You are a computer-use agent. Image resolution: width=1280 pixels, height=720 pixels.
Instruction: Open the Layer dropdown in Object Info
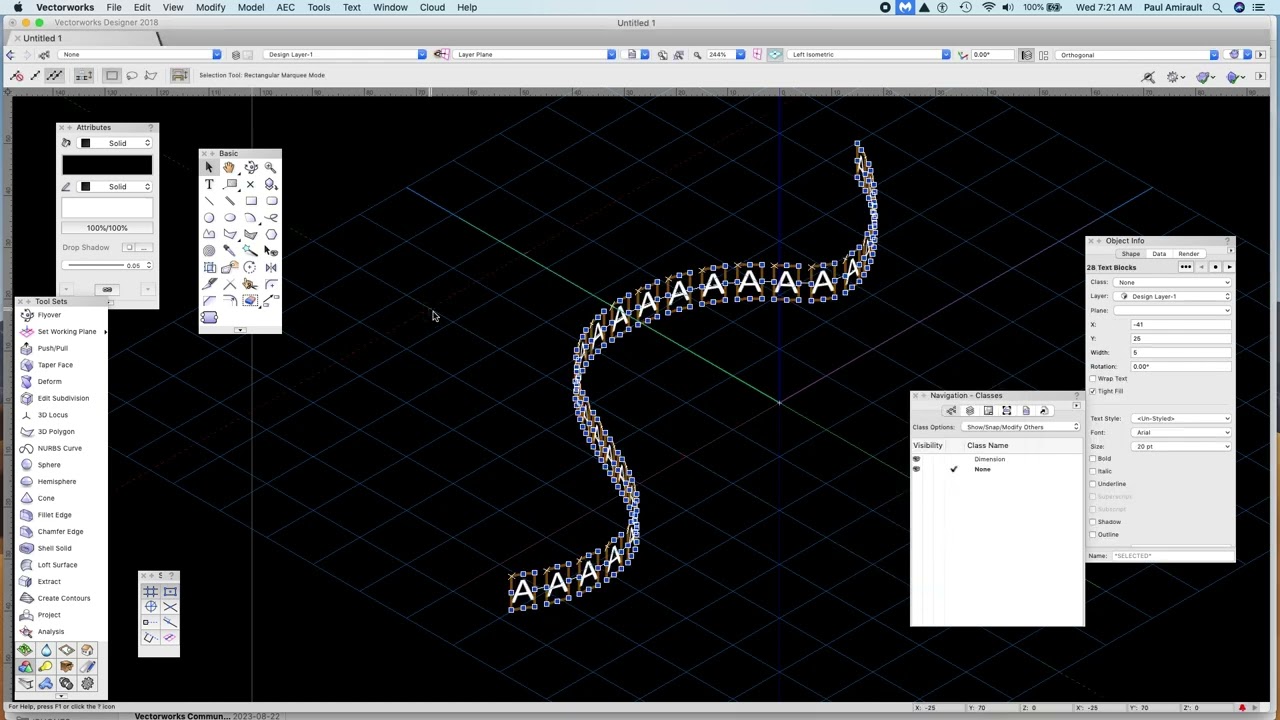coord(1174,296)
